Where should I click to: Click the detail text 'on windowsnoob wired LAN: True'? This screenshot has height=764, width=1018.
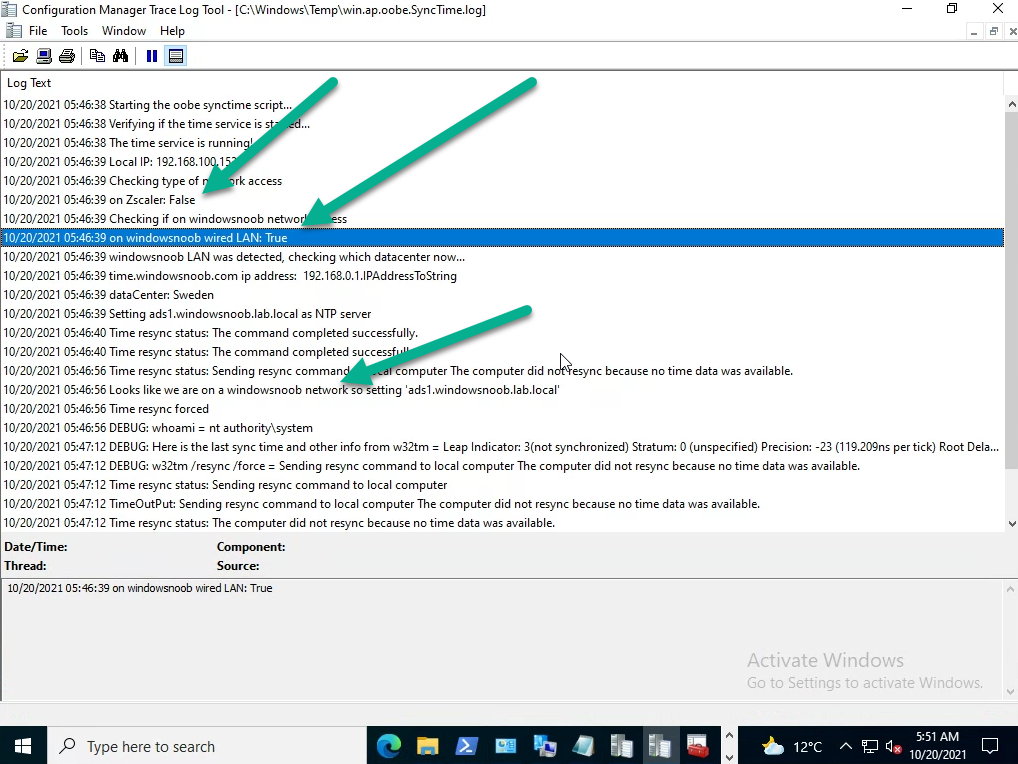tap(192, 588)
